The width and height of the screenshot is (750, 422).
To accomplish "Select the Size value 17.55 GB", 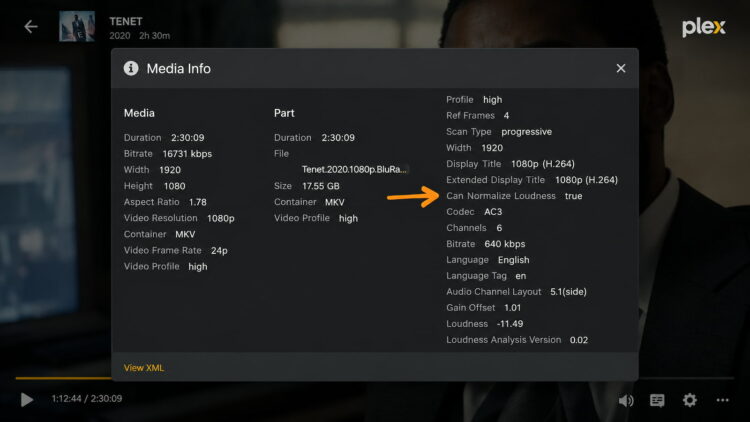I will (320, 186).
